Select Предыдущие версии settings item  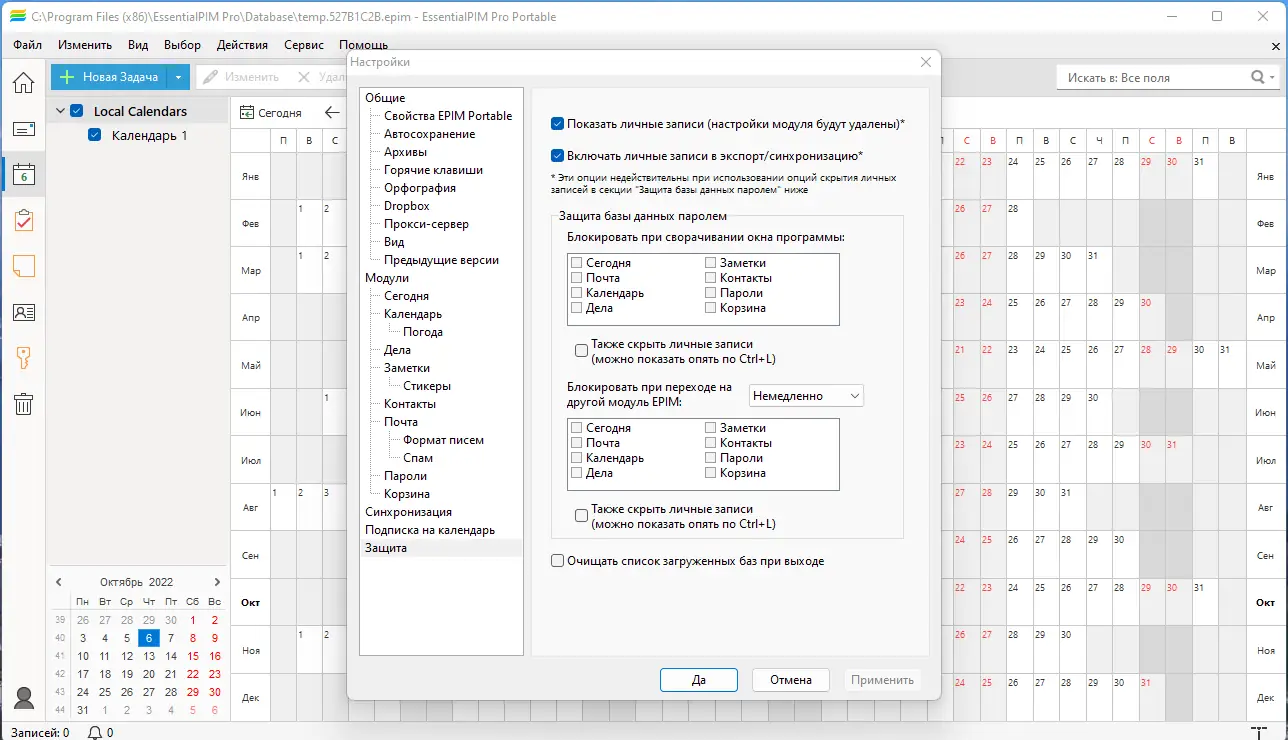(x=442, y=260)
